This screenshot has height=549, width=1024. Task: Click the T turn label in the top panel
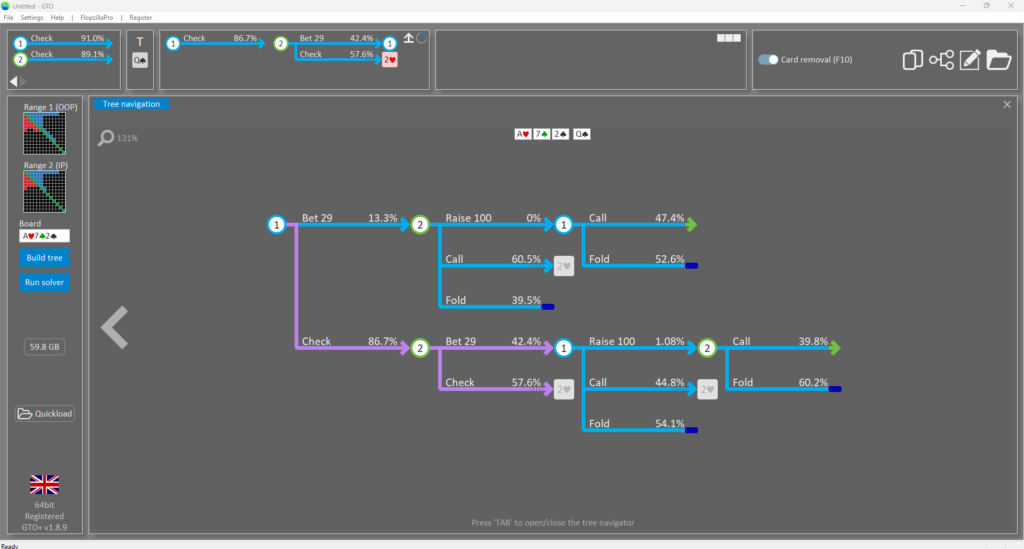click(x=140, y=42)
